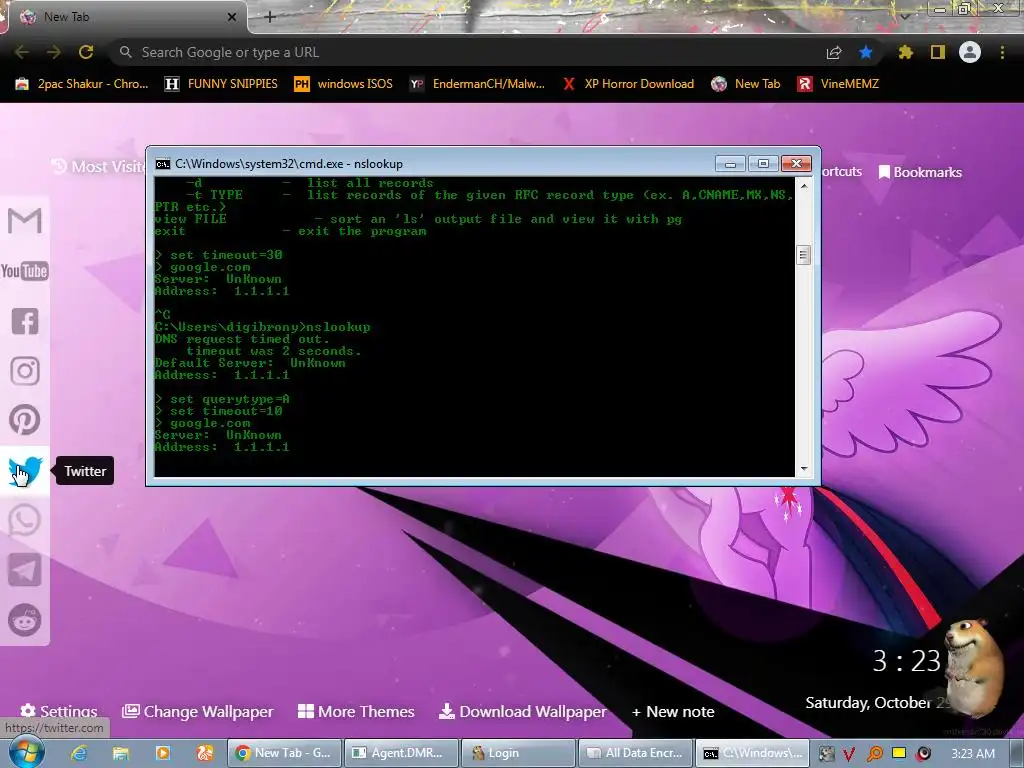
Task: Open the Extensions puzzle icon
Action: [x=905, y=52]
